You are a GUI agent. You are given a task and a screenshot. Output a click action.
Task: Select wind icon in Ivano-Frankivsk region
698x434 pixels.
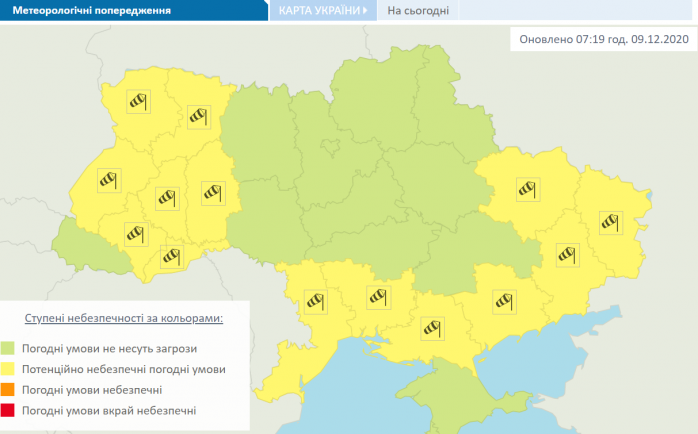pos(135,234)
